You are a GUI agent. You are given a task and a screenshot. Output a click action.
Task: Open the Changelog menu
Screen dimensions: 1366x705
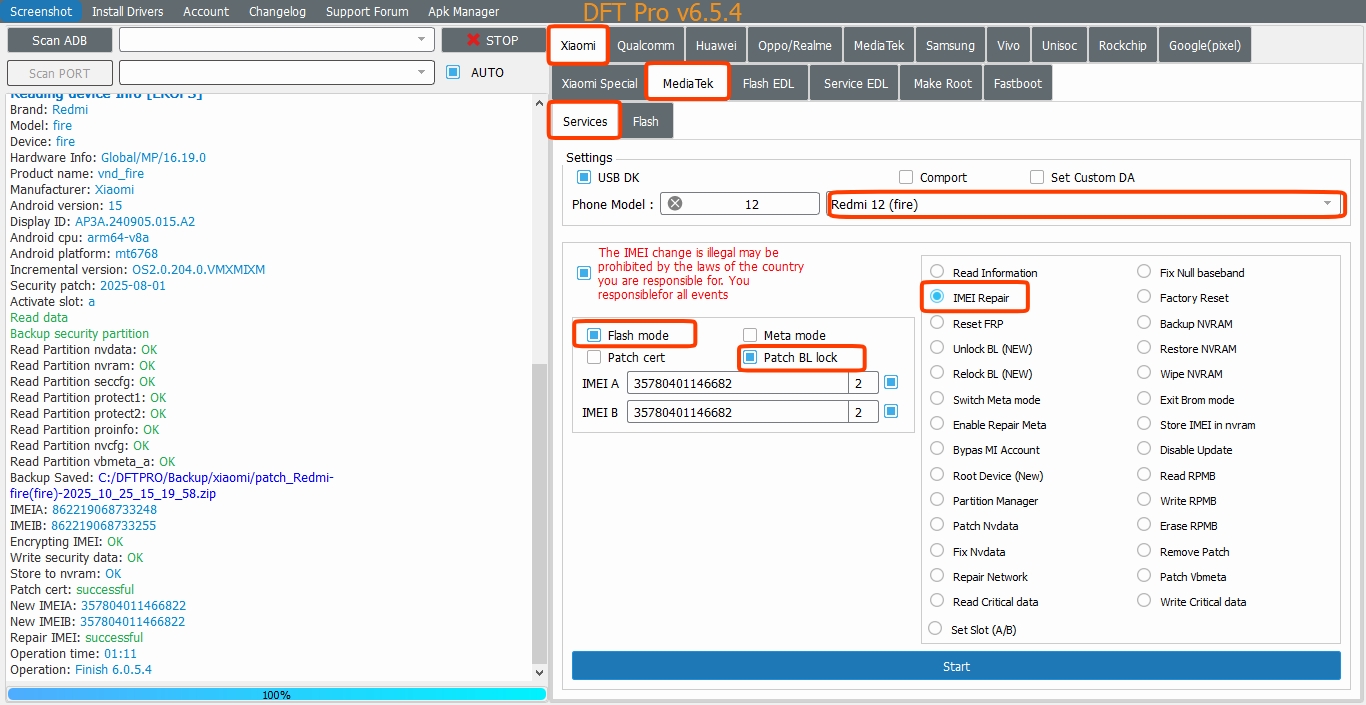pos(278,11)
